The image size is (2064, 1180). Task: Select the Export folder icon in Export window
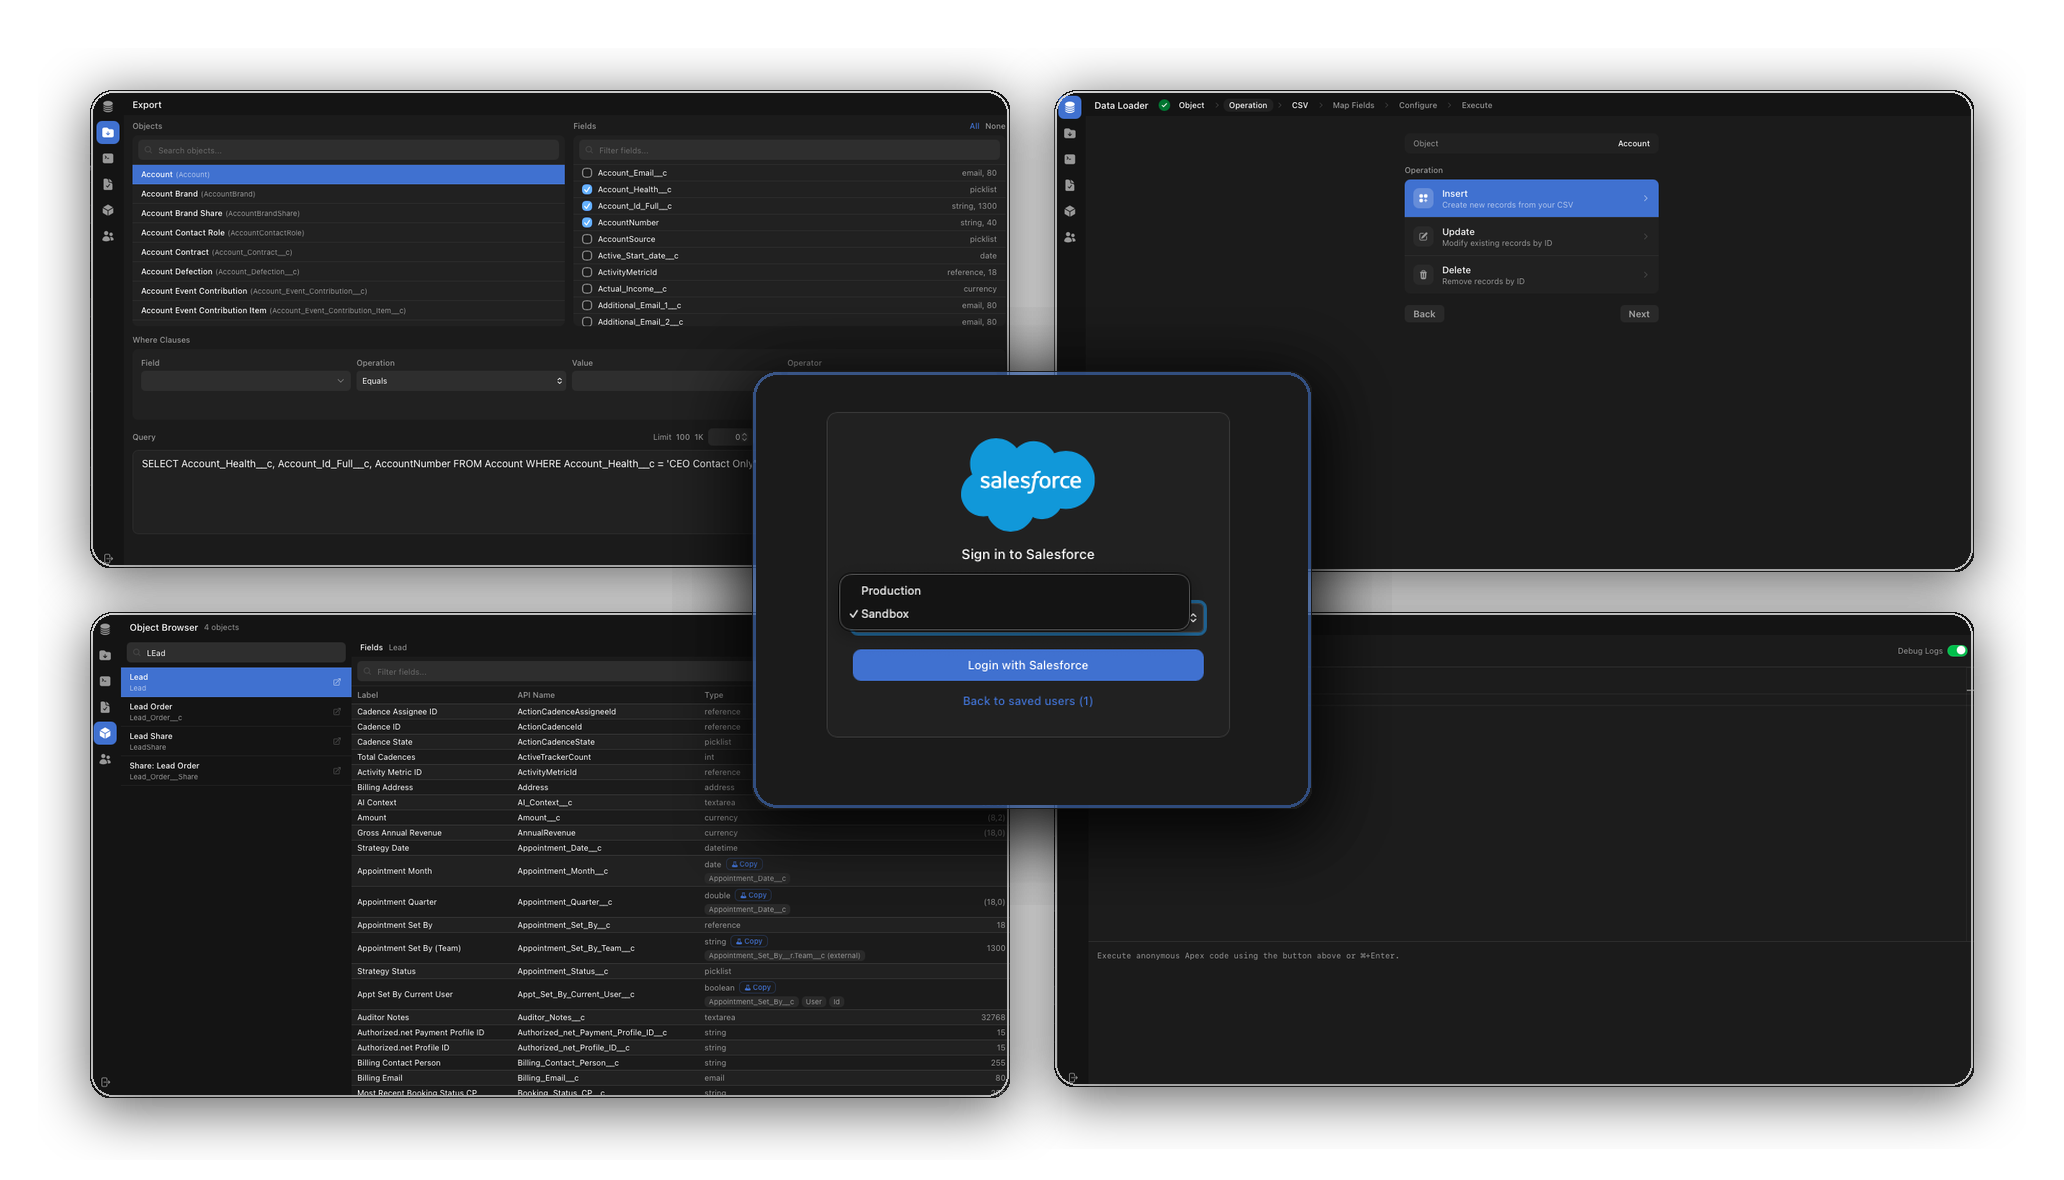pyautogui.click(x=108, y=132)
